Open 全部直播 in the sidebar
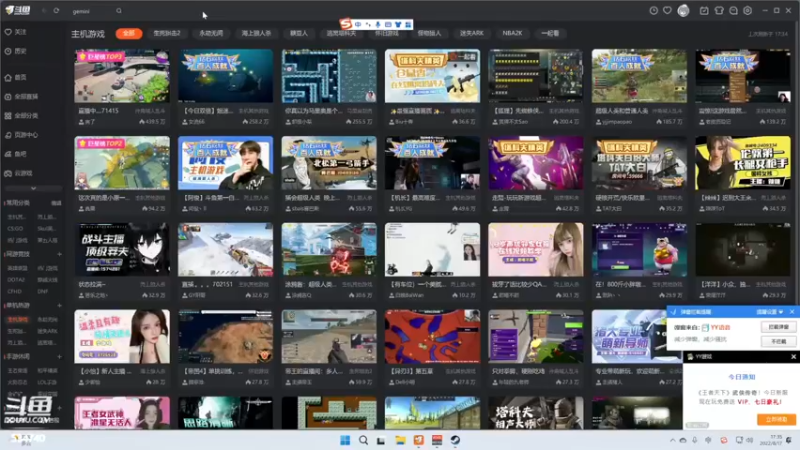 [21, 96]
